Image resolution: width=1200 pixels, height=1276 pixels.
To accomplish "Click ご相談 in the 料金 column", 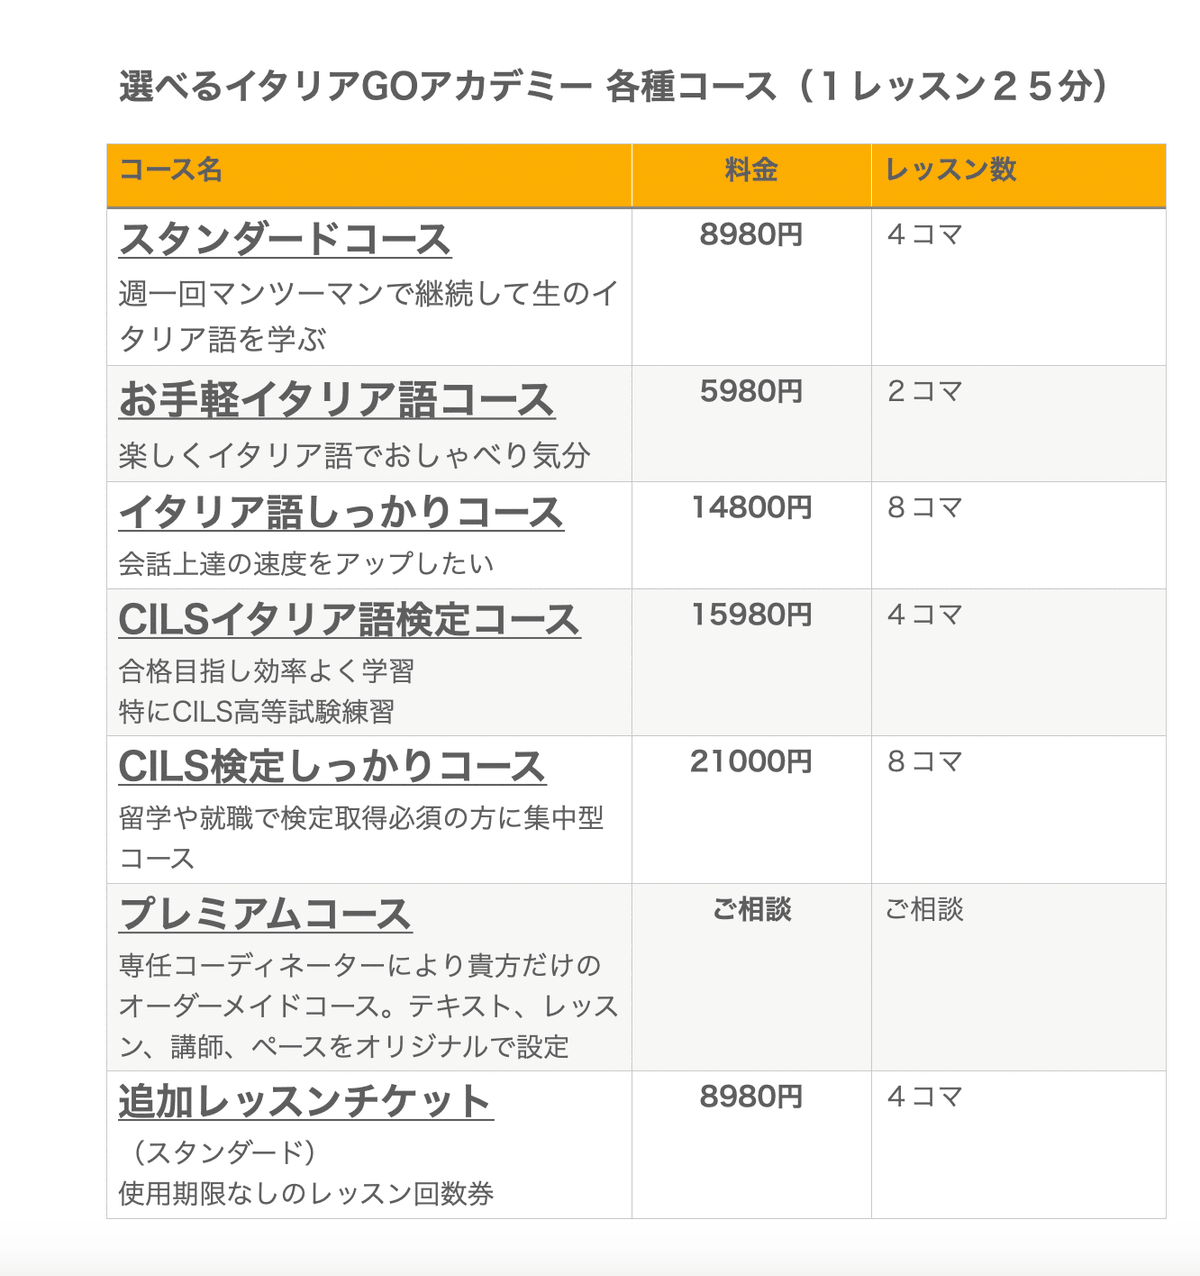I will point(751,909).
